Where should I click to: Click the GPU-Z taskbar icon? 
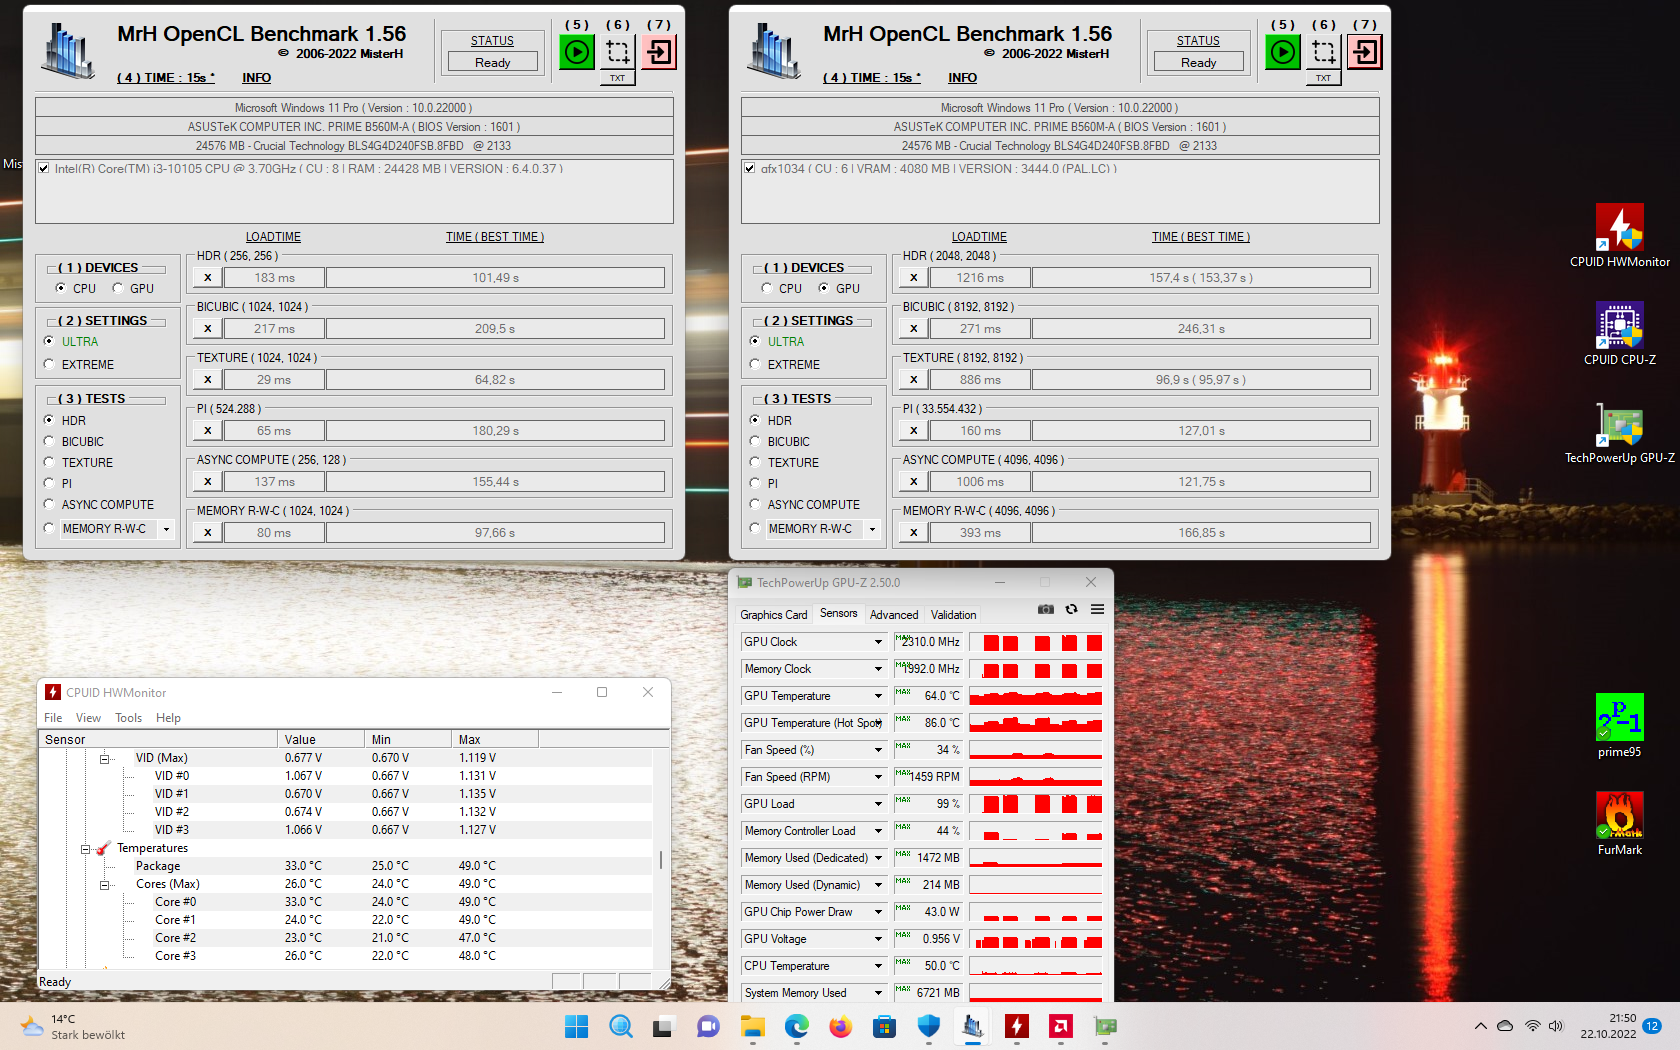[1105, 1026]
